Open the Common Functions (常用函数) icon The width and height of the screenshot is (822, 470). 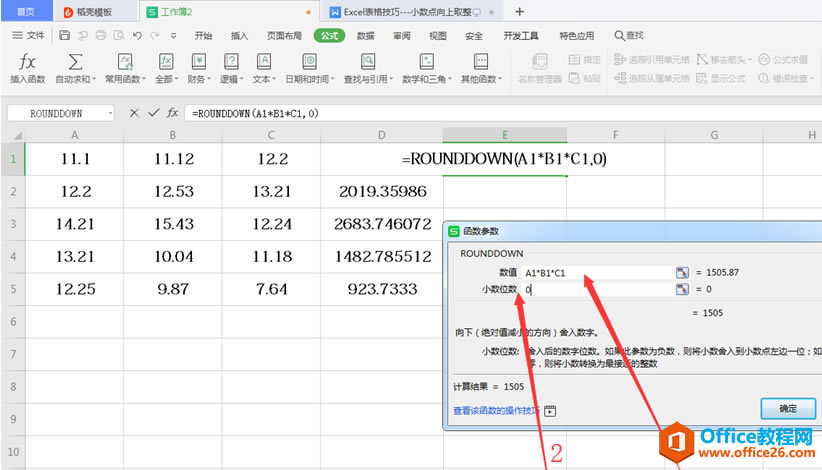(x=125, y=62)
